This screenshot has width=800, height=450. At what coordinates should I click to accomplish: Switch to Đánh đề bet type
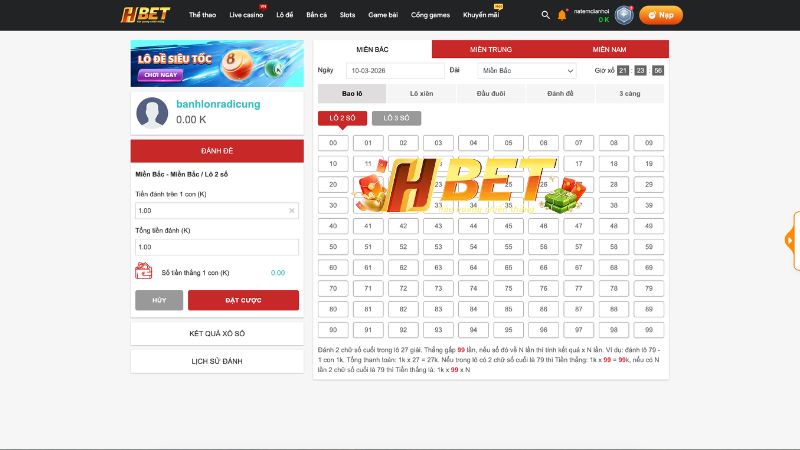560,93
